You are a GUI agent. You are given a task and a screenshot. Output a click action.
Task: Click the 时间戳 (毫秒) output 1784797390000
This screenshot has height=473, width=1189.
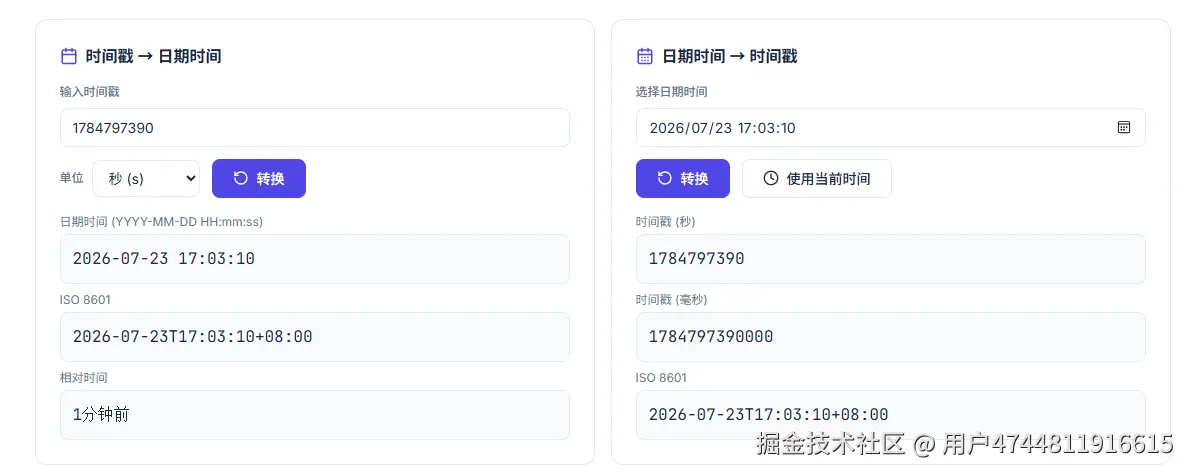890,337
